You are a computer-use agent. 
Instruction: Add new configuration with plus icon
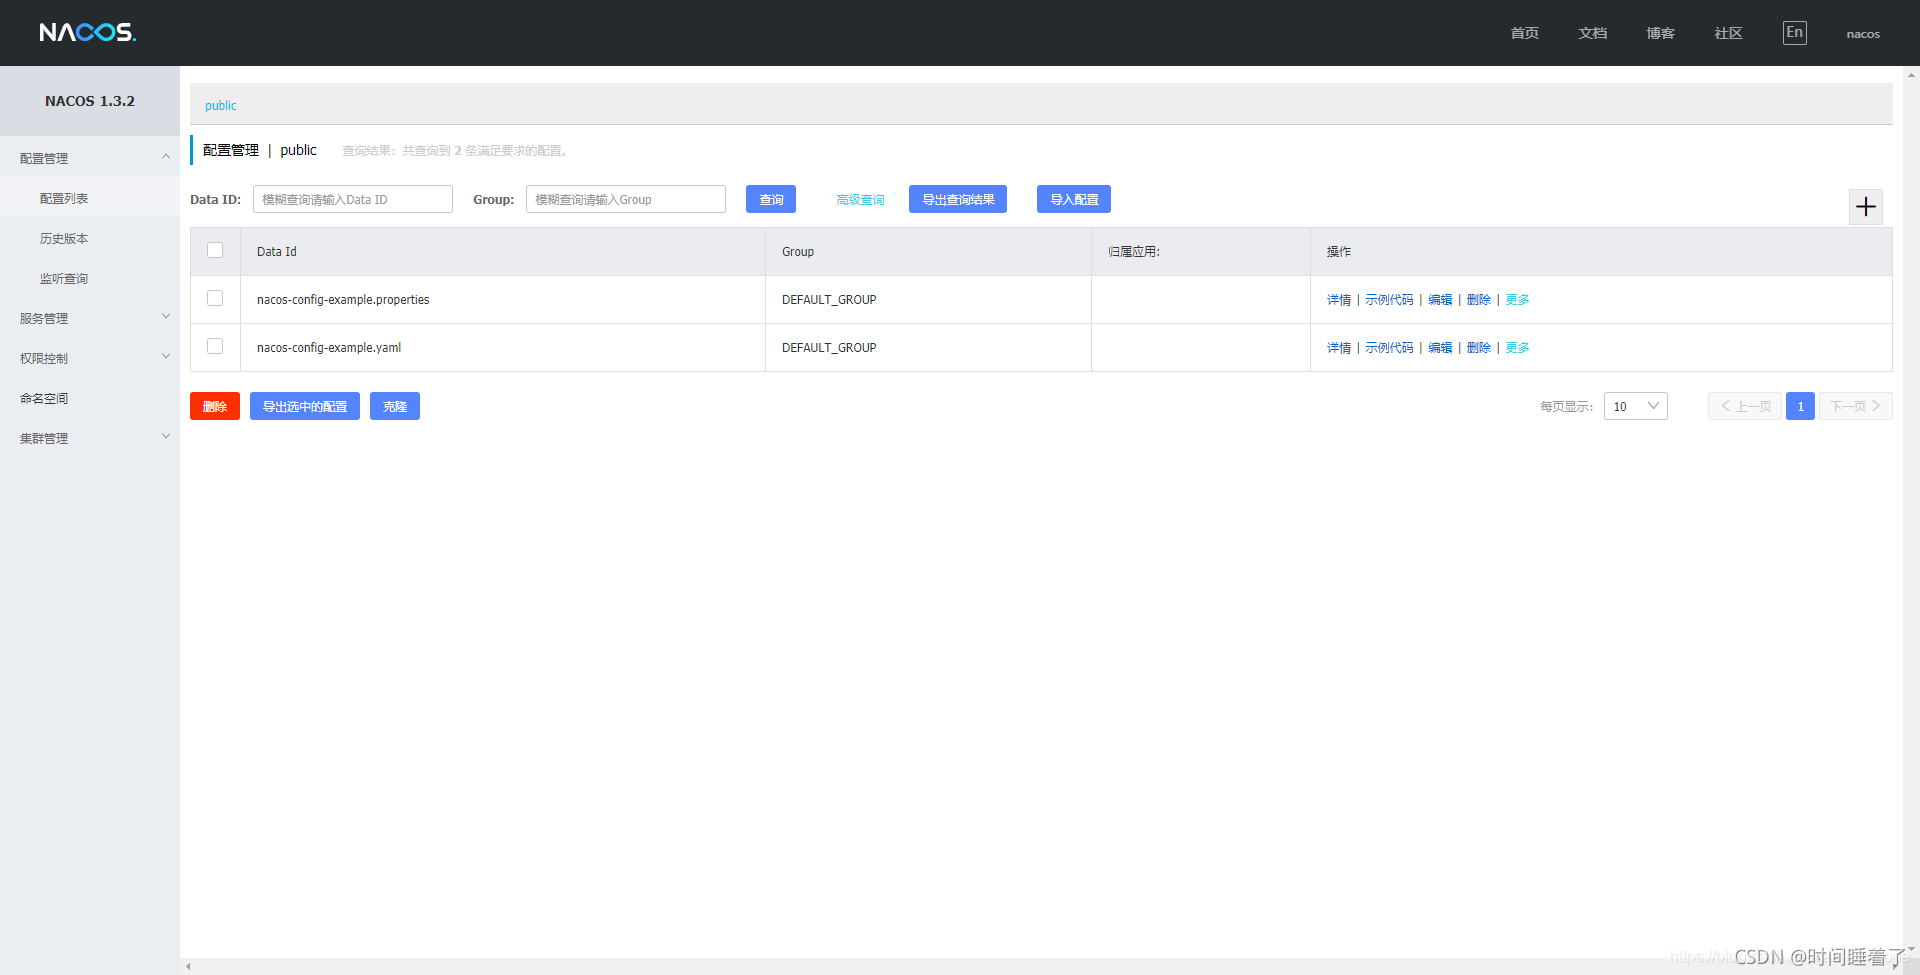(1865, 207)
